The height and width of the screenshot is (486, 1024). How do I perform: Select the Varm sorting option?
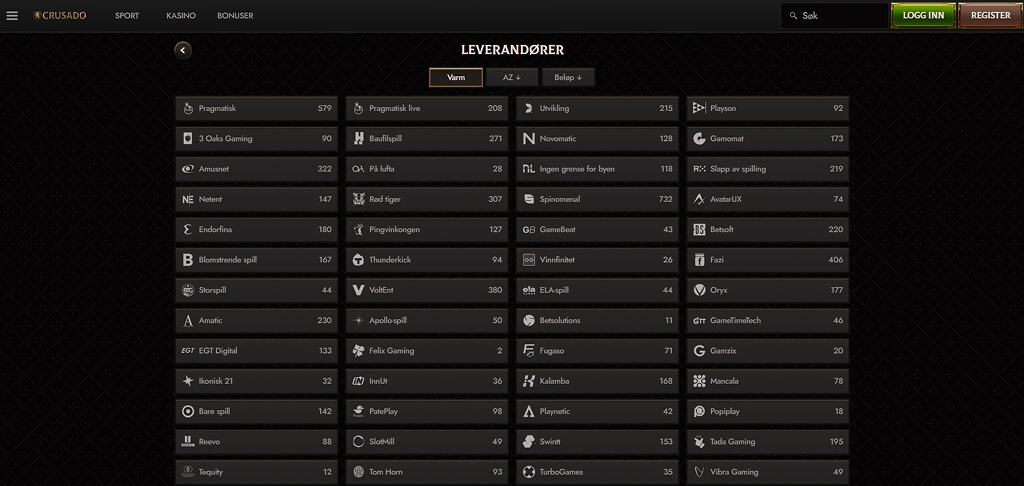(456, 77)
